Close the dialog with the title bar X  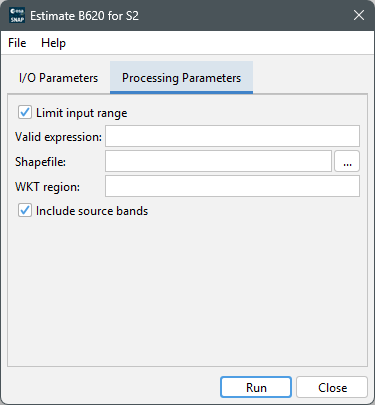359,15
